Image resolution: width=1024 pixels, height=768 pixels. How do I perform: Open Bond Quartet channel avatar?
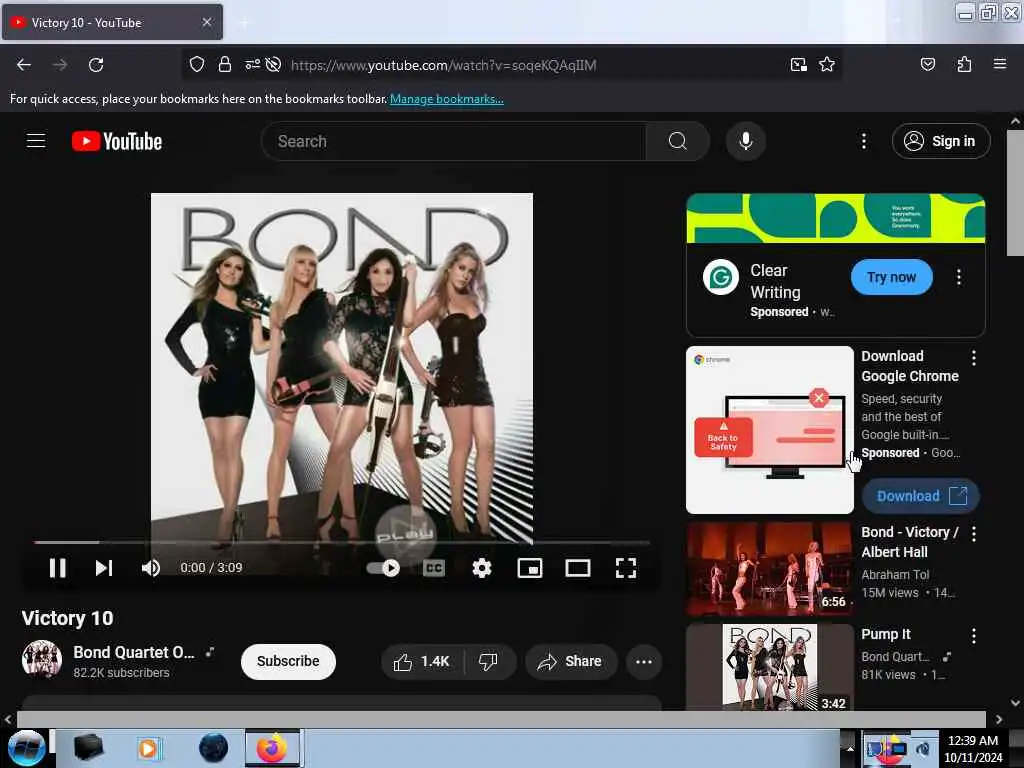pyautogui.click(x=42, y=660)
